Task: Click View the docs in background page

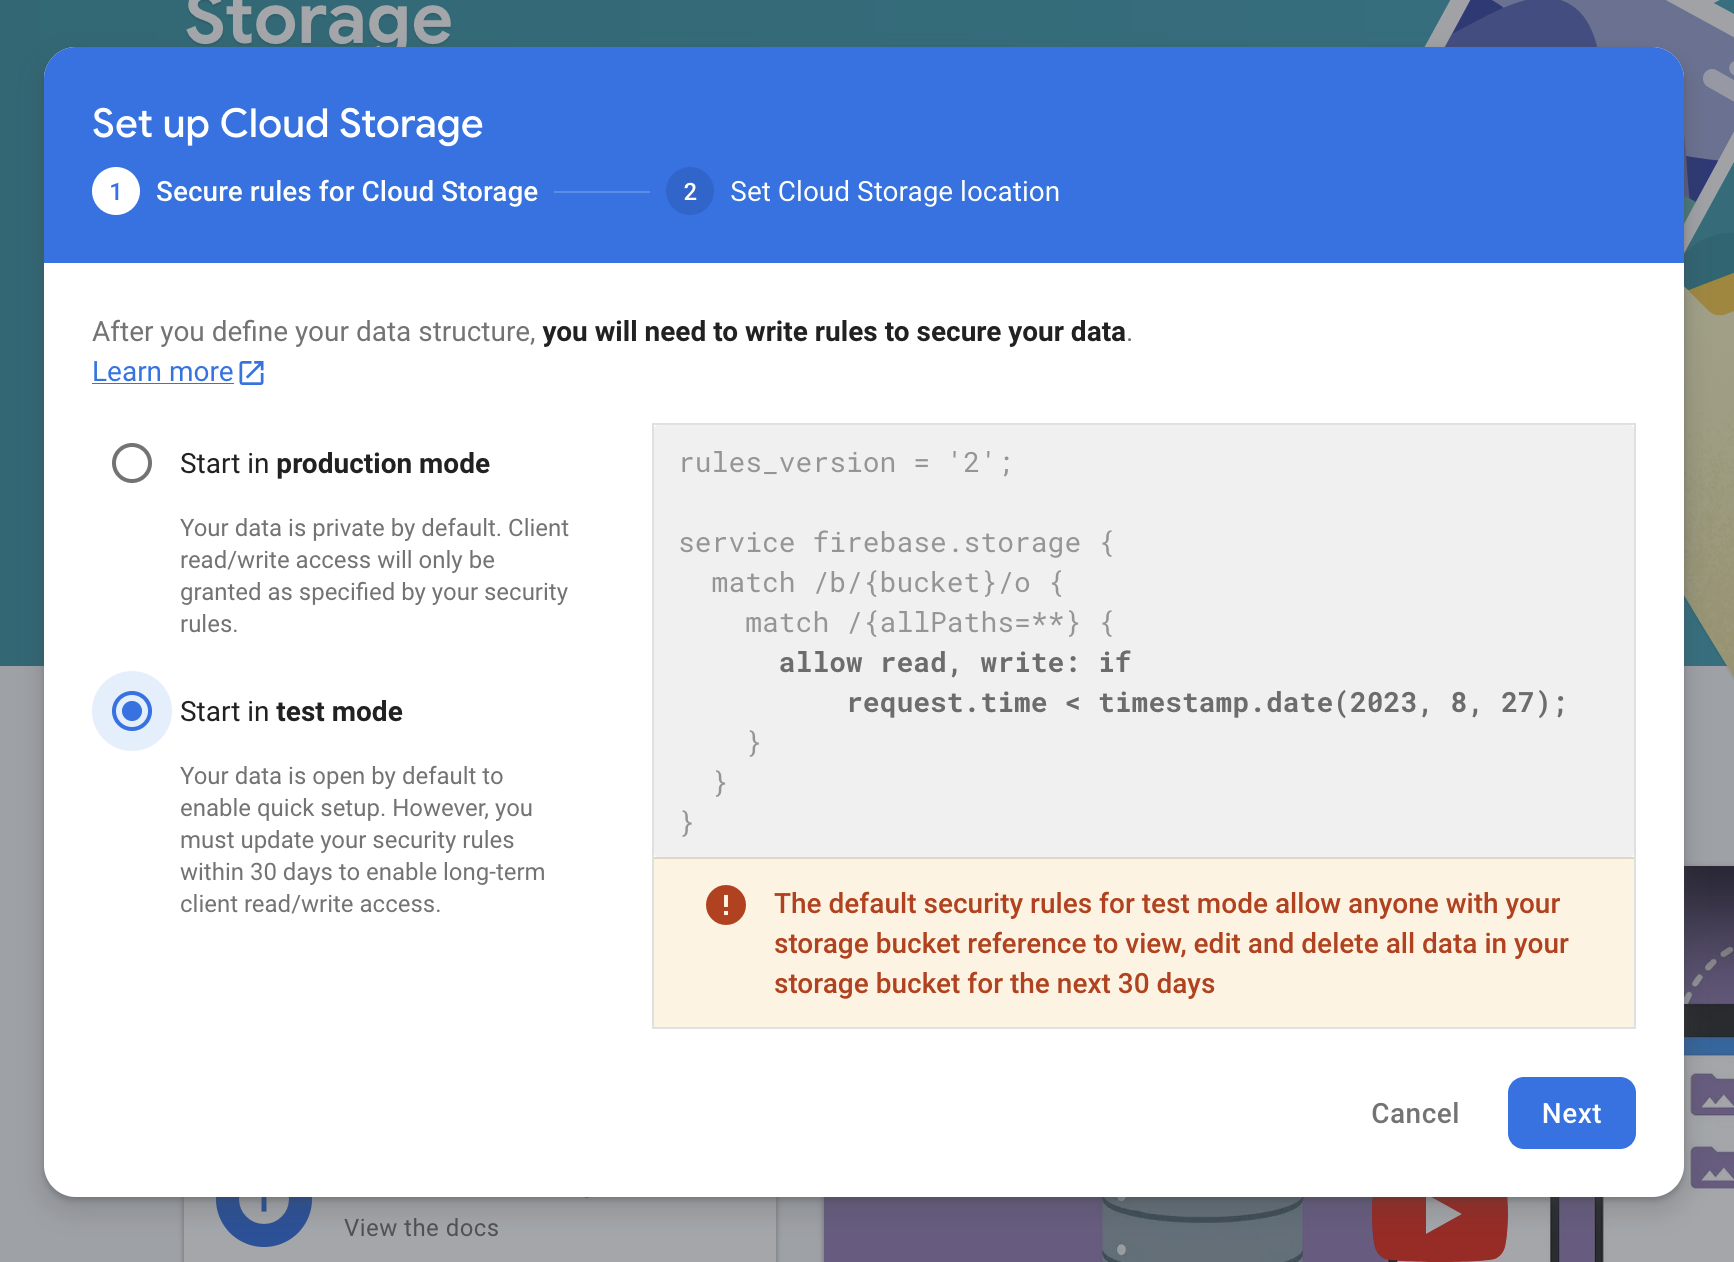Action: [x=421, y=1227]
